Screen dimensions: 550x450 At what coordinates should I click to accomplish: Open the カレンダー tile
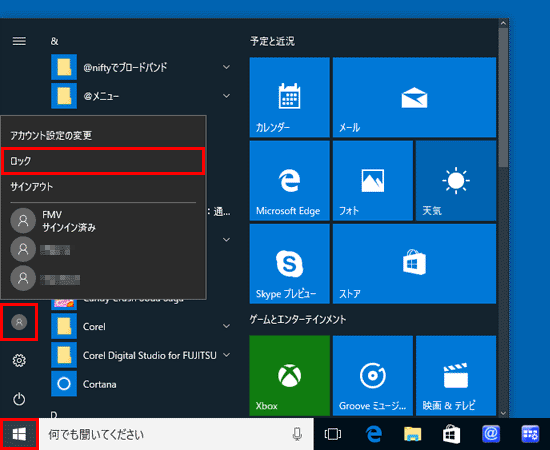(x=289, y=97)
